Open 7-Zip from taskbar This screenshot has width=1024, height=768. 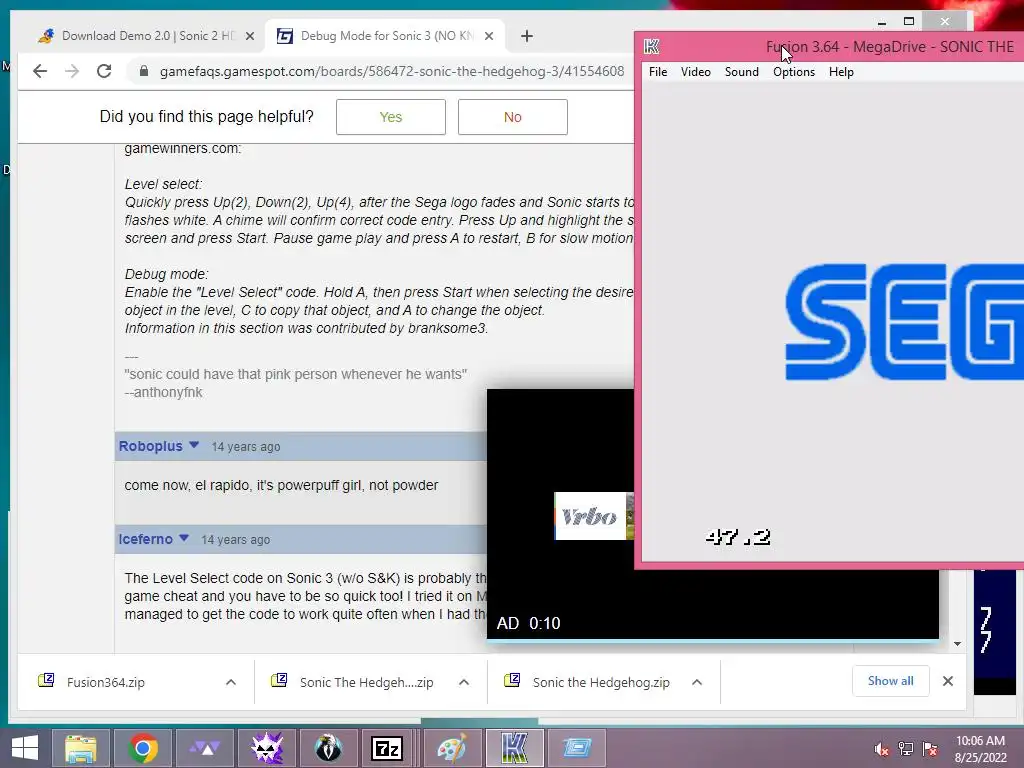tap(387, 748)
